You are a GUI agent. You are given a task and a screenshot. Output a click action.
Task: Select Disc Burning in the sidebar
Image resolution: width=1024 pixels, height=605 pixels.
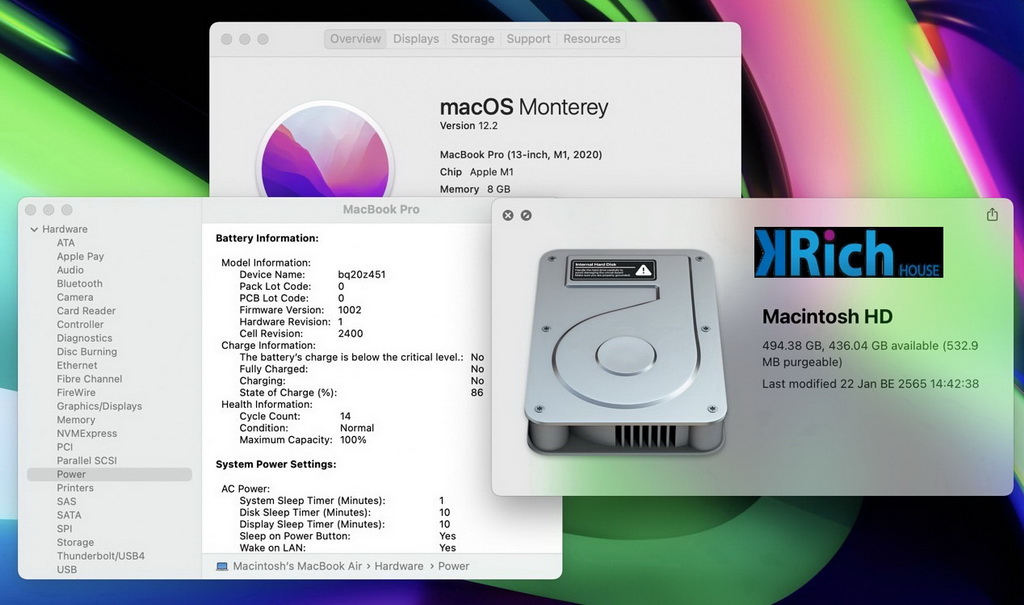click(87, 352)
